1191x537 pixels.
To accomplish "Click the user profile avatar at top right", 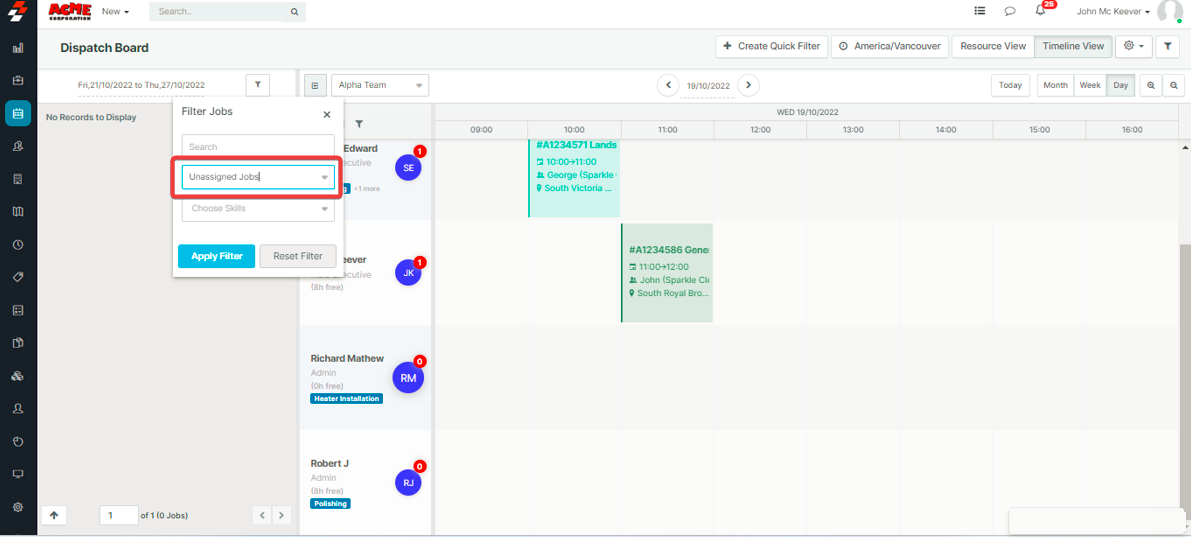I will point(1170,11).
